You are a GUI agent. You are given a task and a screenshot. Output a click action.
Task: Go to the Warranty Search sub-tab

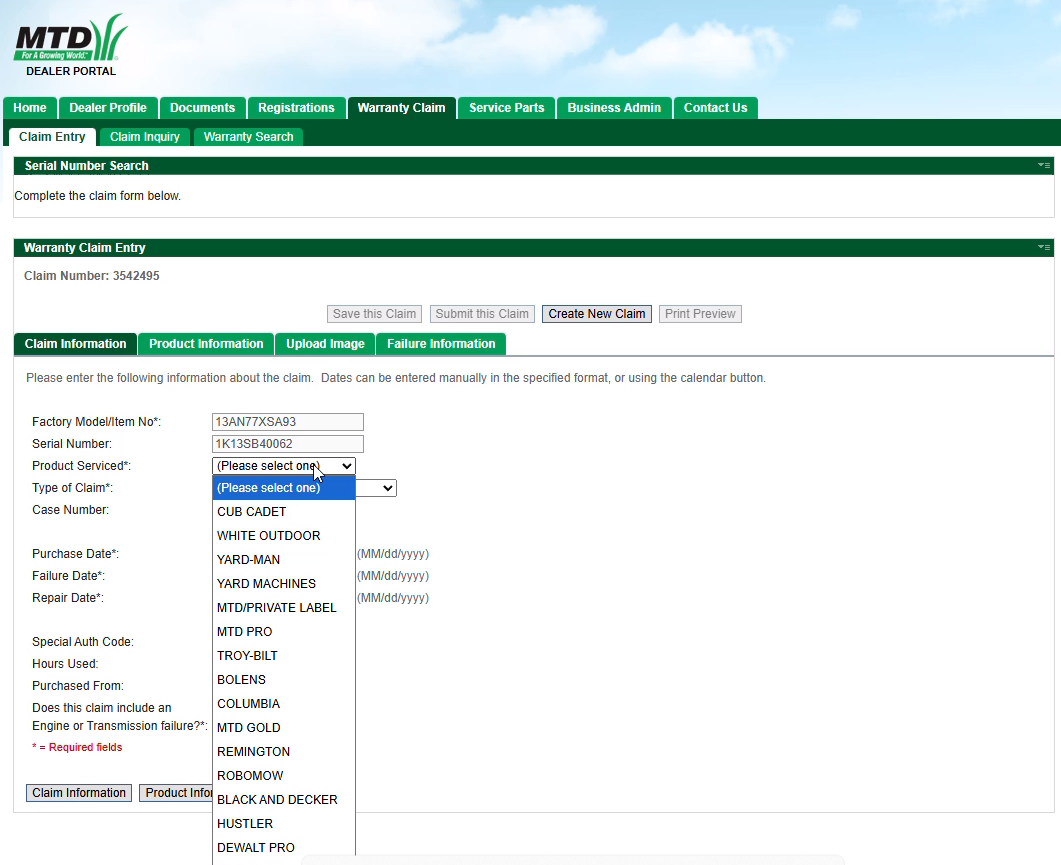(248, 137)
